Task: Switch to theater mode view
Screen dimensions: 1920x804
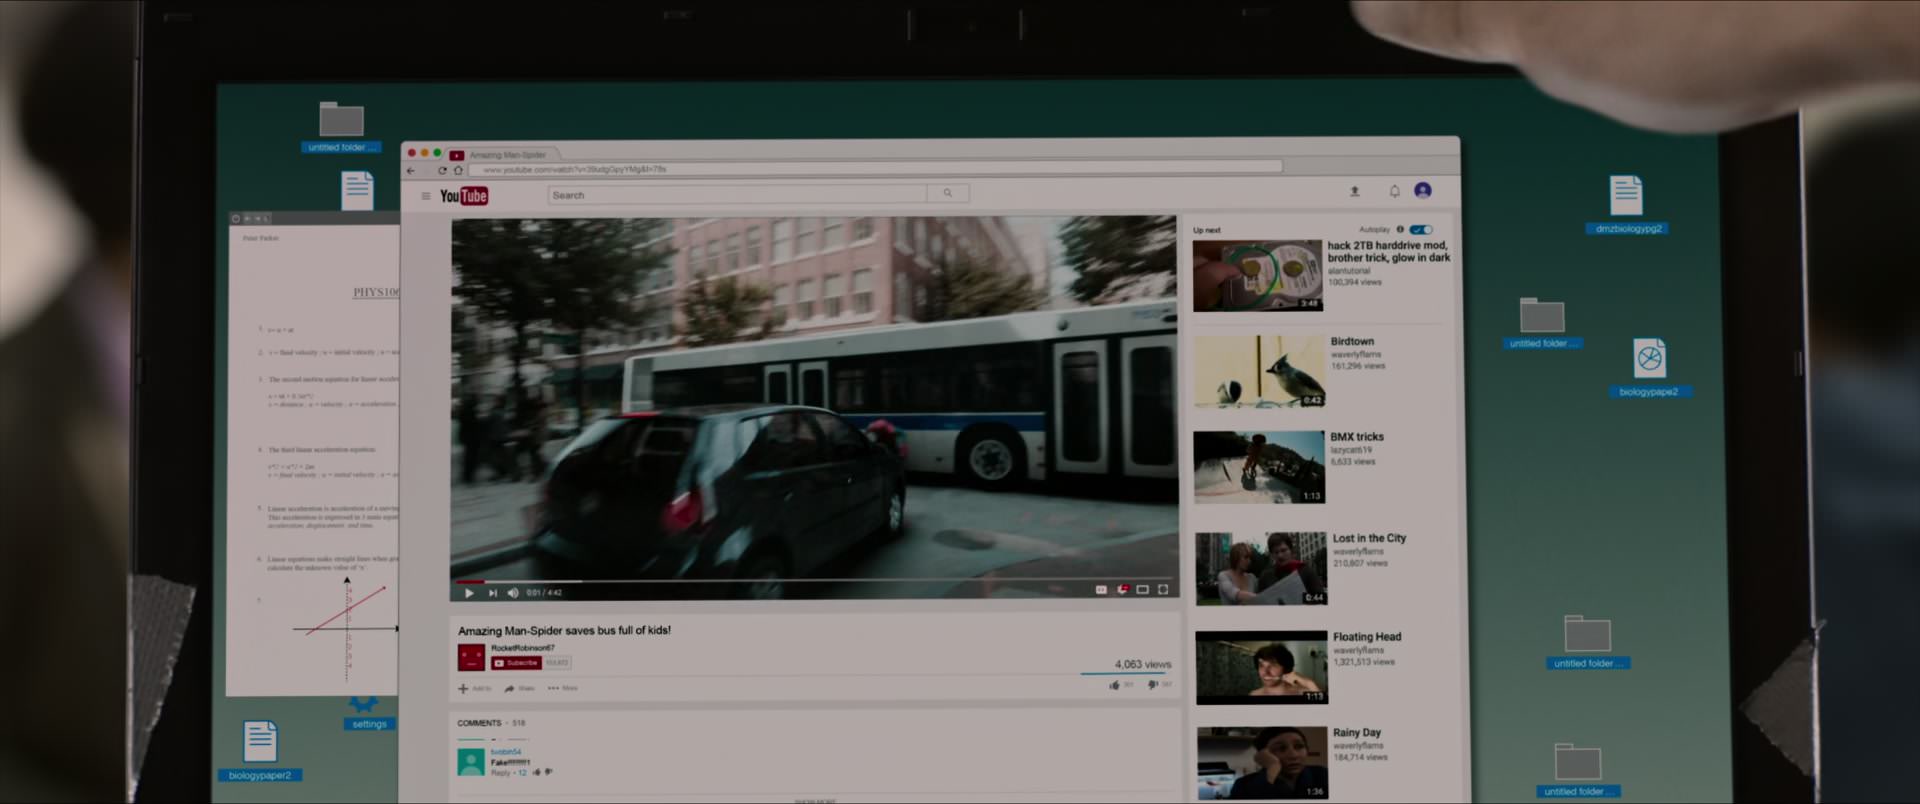Action: coord(1142,590)
